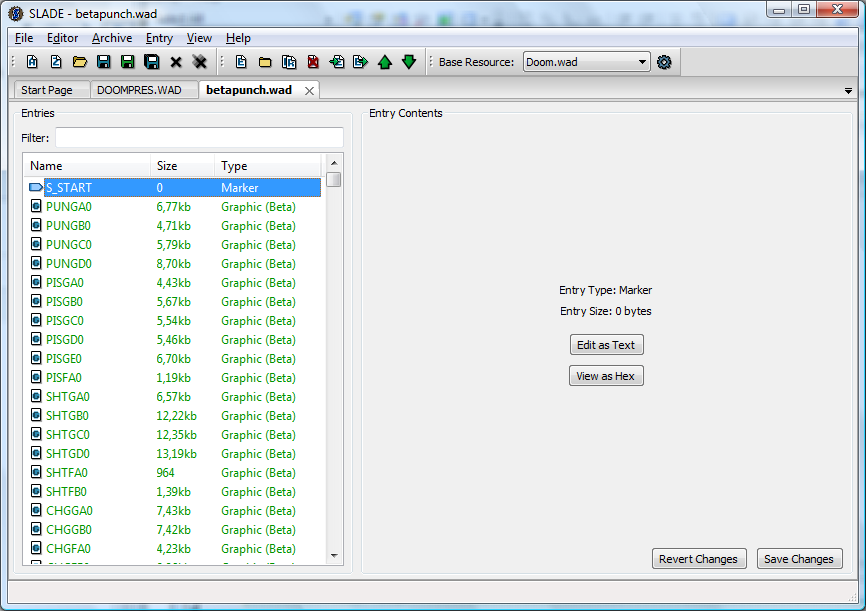Click the Close All double X icon
The image size is (866, 611).
(199, 62)
